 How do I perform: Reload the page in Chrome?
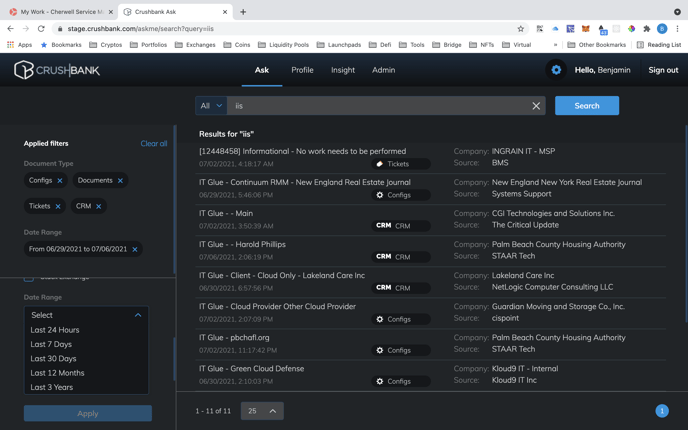41,29
